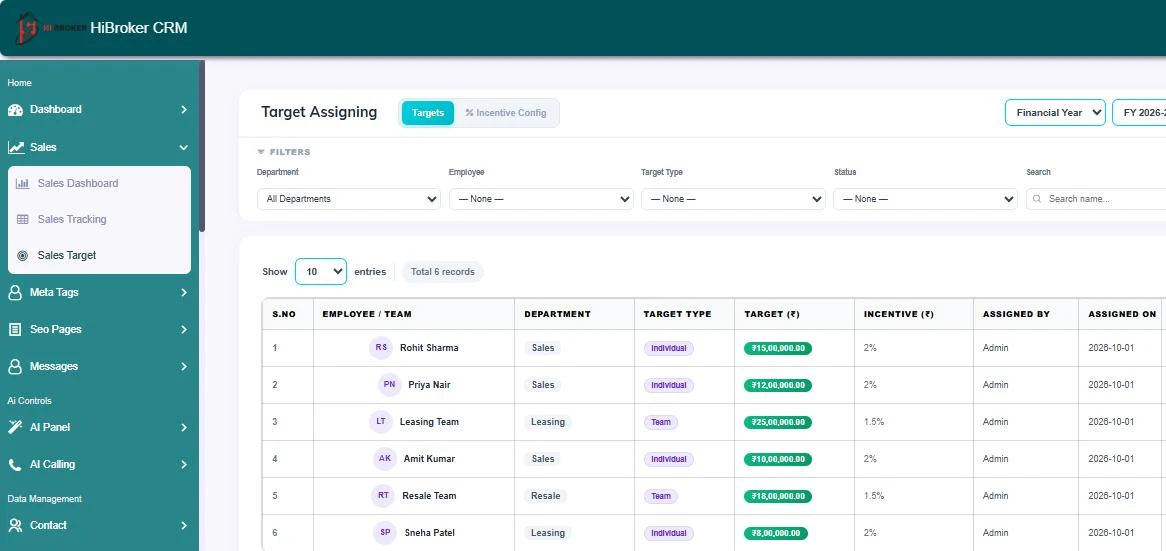Expand the AI Calling chevron

click(x=184, y=465)
